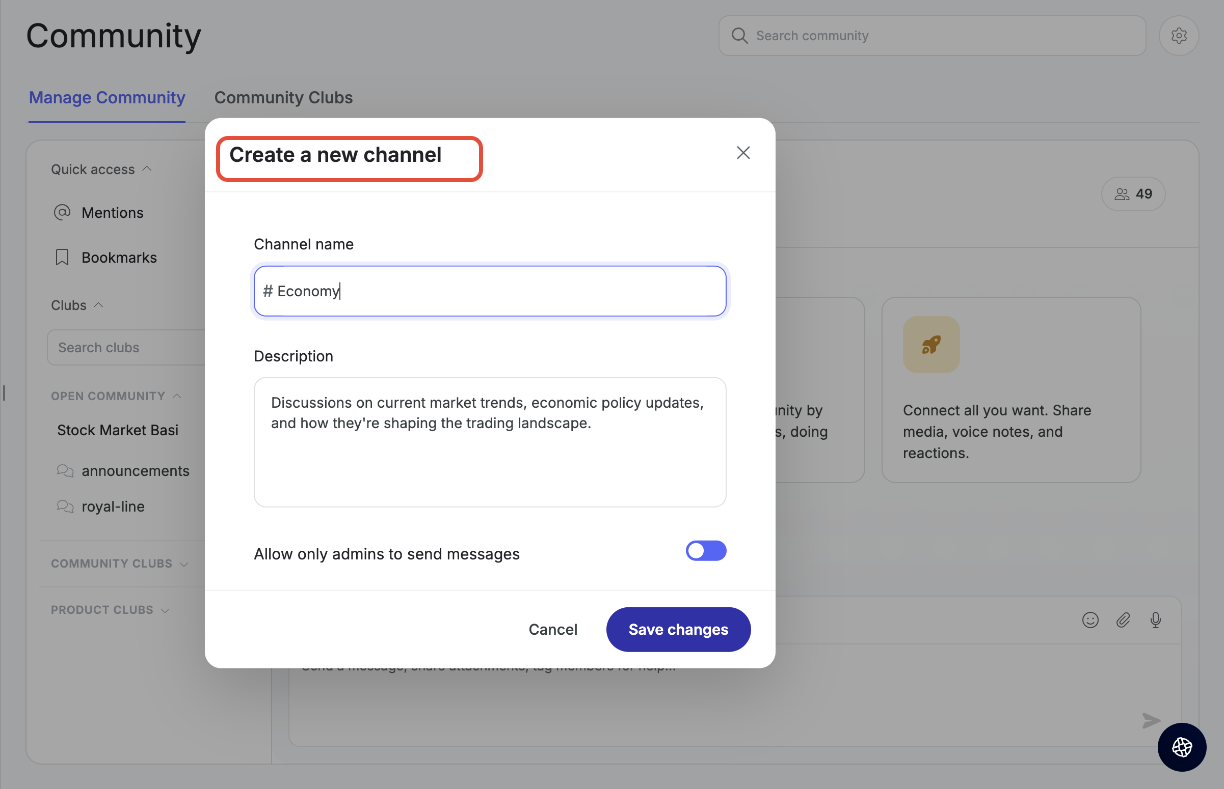Click the microphone voice note icon
Screen dimensions: 1224x789
tap(1156, 620)
